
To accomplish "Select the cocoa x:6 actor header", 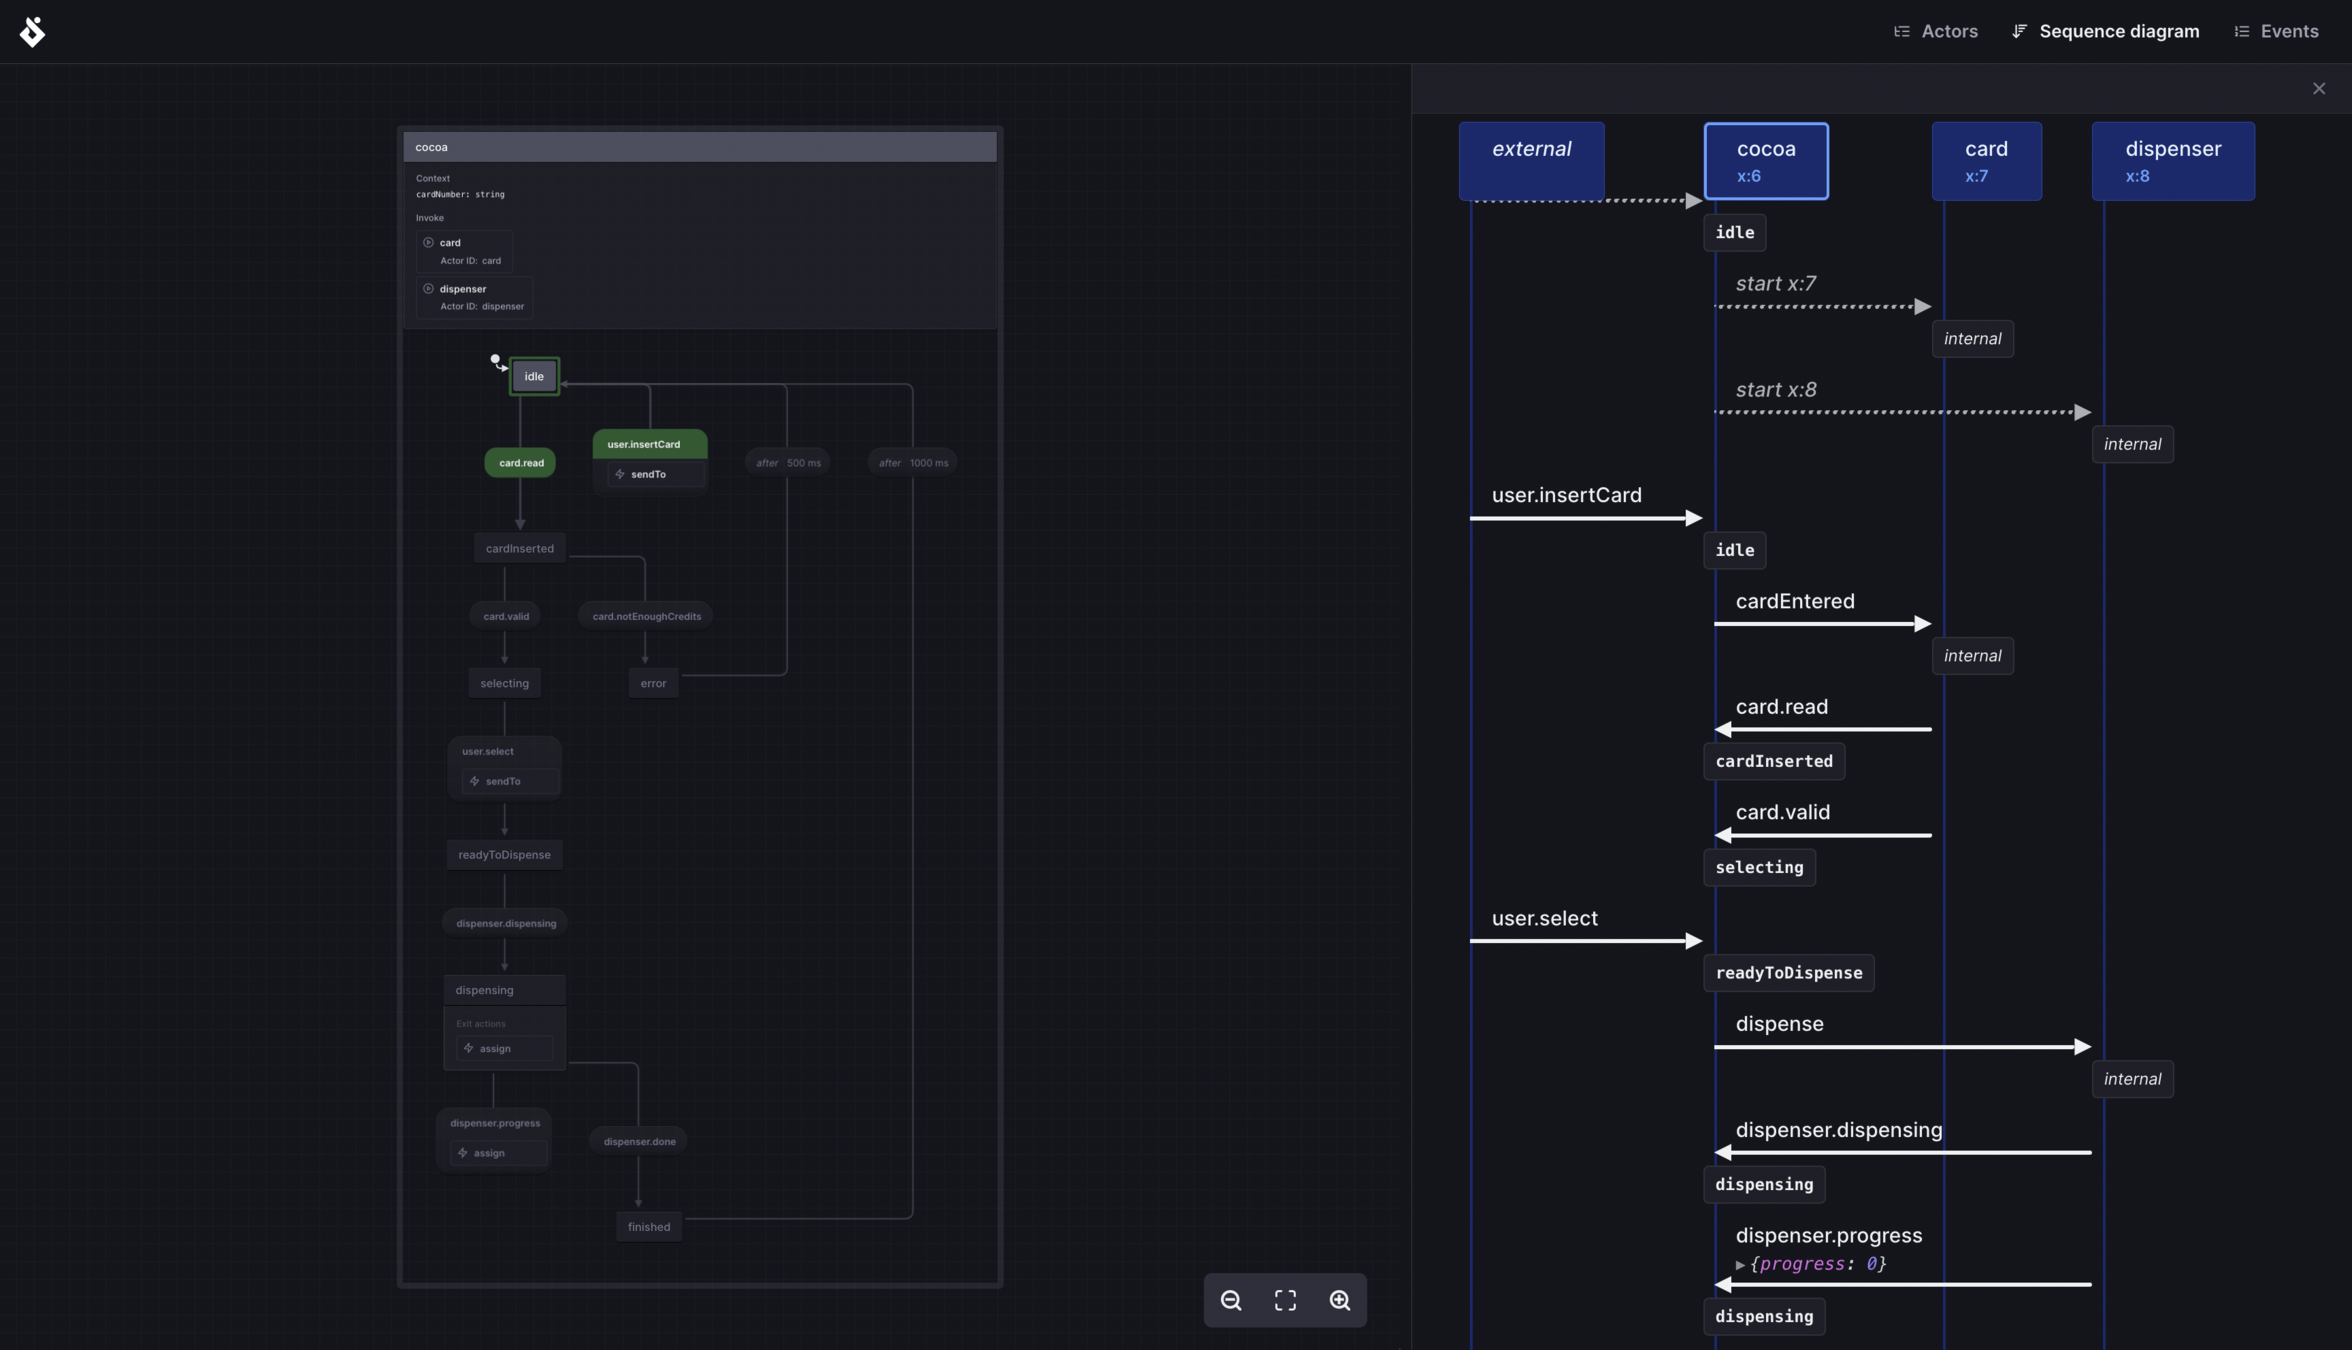I will pyautogui.click(x=1766, y=161).
